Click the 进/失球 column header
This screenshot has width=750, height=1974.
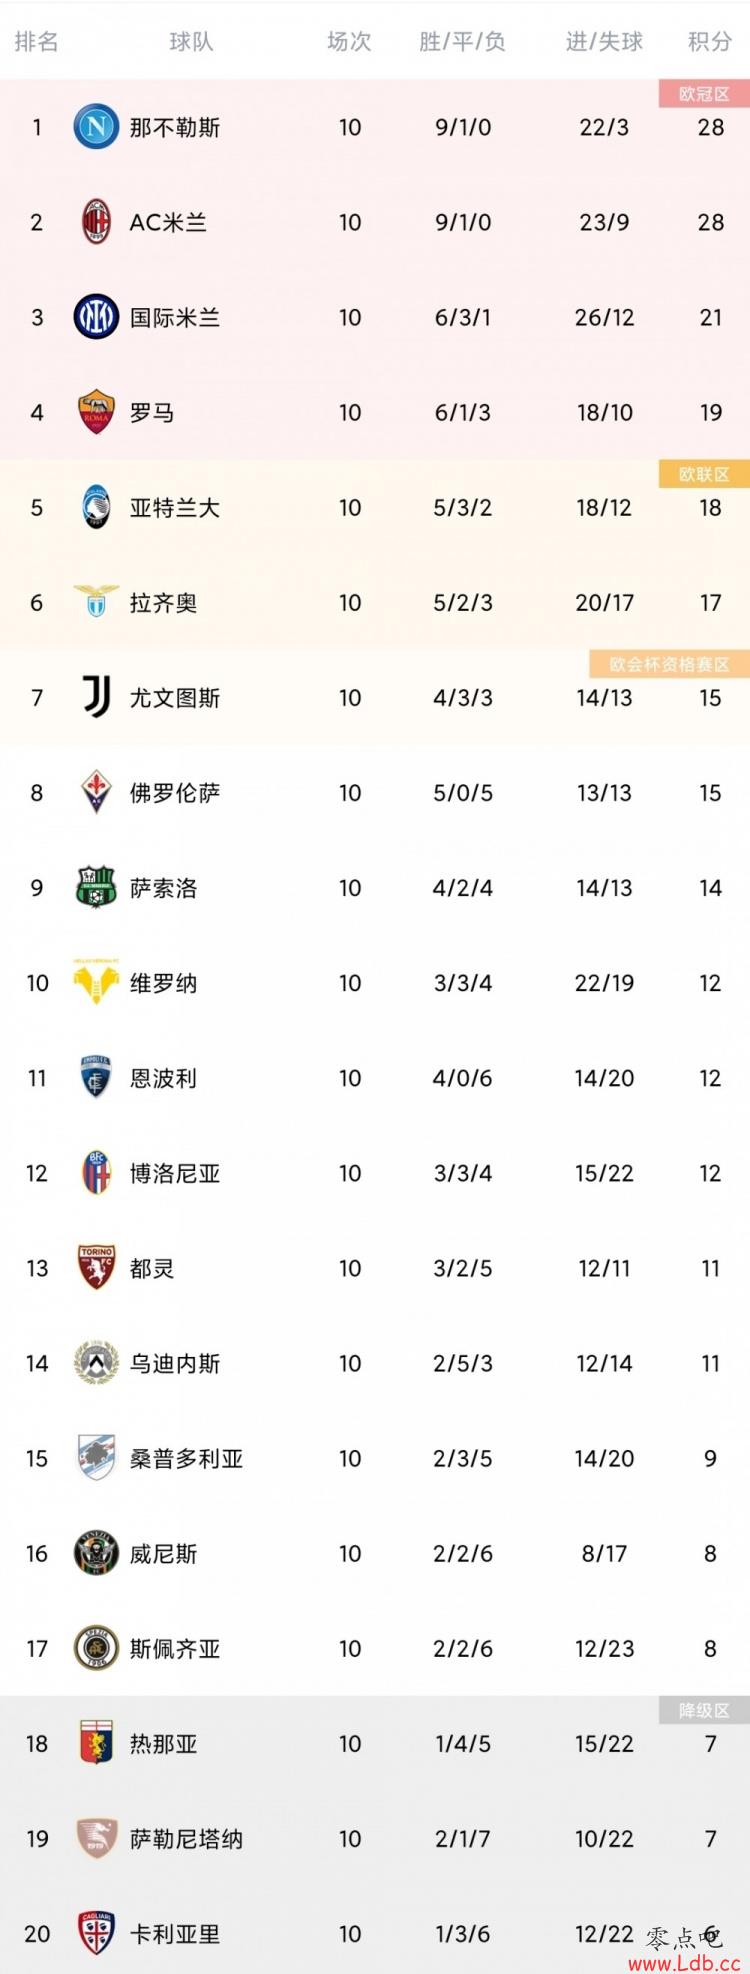click(x=604, y=42)
